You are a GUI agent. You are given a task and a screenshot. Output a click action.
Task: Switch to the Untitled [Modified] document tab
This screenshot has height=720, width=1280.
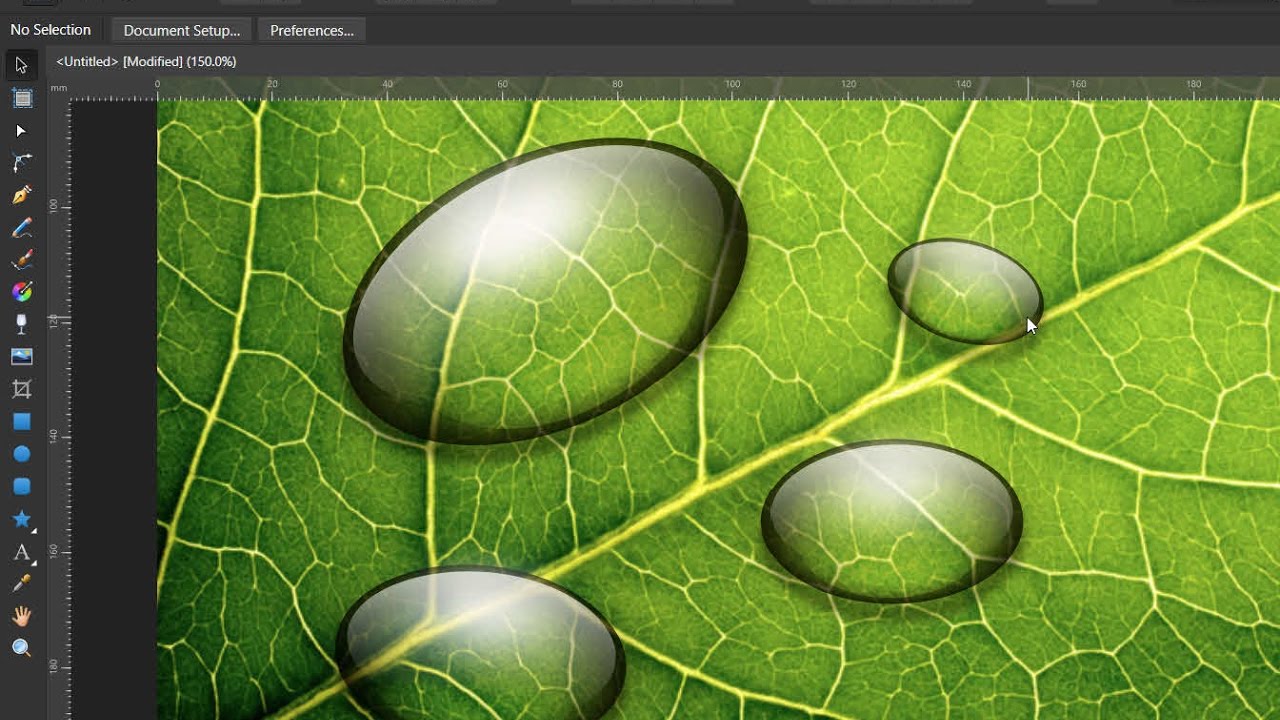pos(146,61)
